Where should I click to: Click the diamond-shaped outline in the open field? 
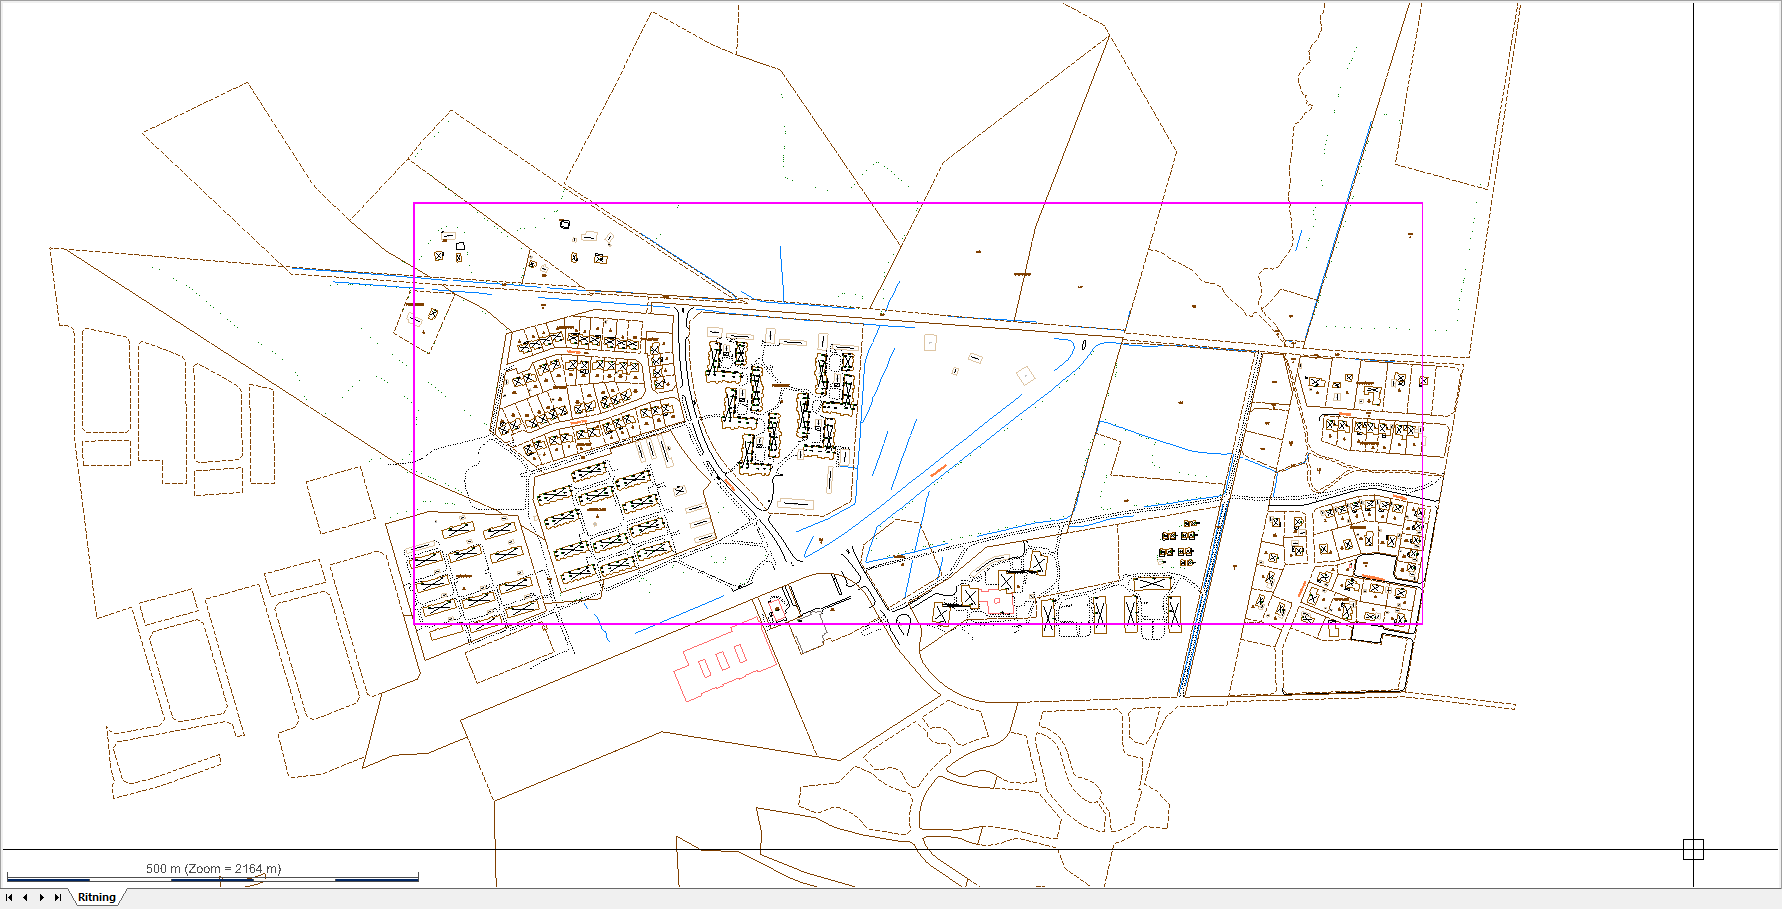pyautogui.click(x=1025, y=375)
